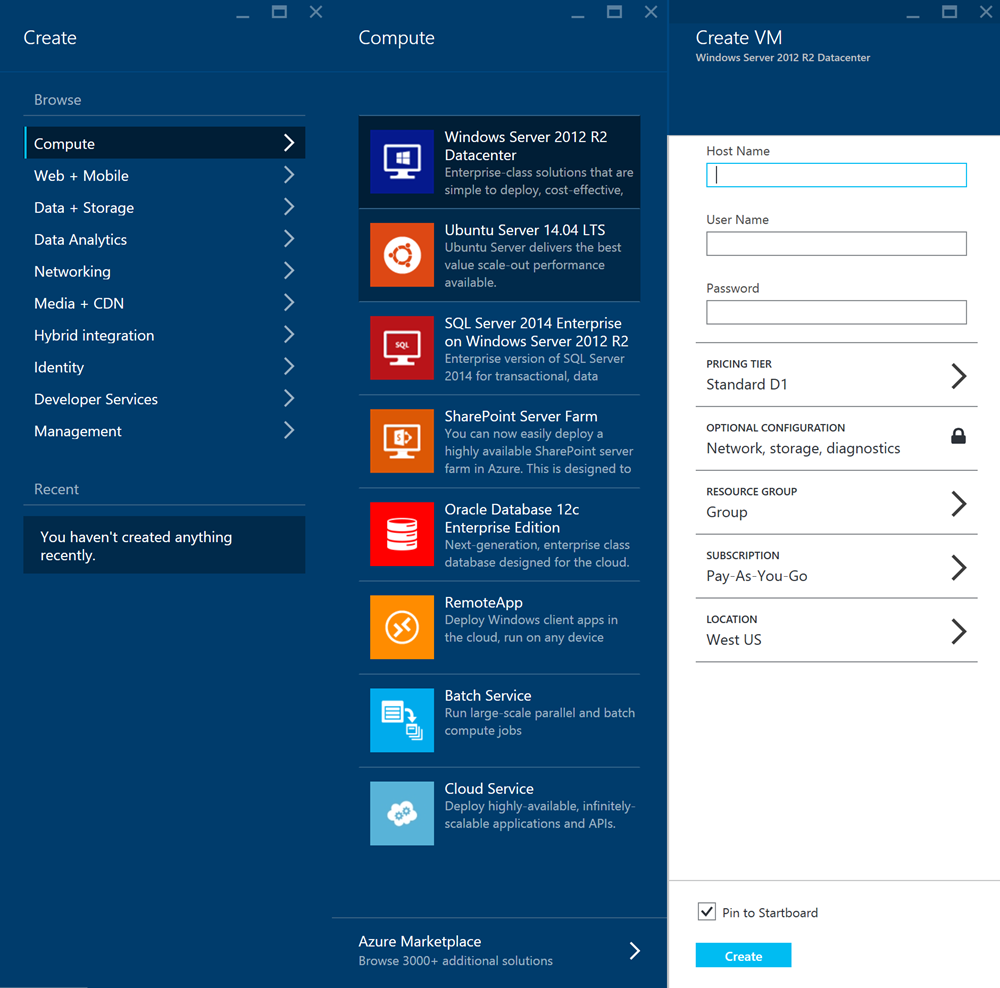Select the Data Analytics category
Screen dimensions: 1000x988
165,239
